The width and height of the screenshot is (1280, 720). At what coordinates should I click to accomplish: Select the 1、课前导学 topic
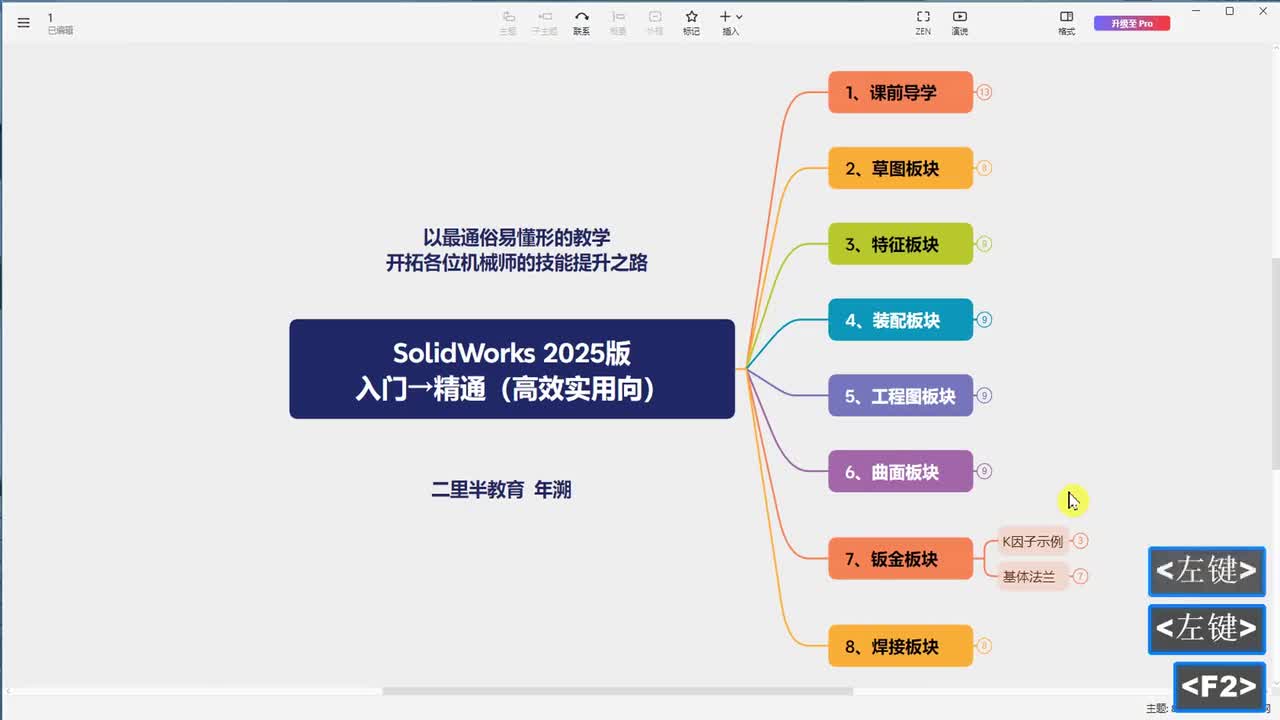click(x=900, y=92)
